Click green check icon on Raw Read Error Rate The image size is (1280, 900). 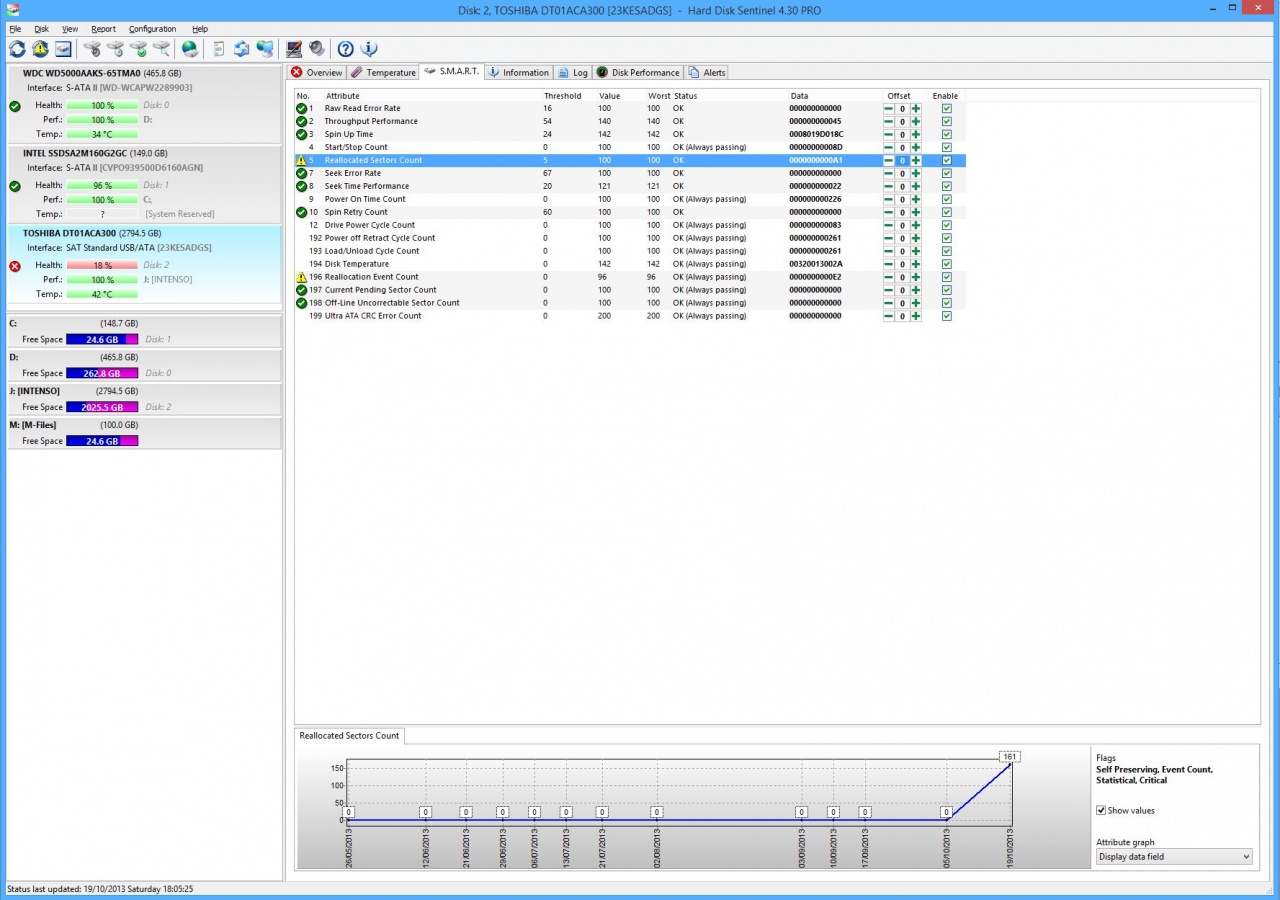pyautogui.click(x=301, y=108)
